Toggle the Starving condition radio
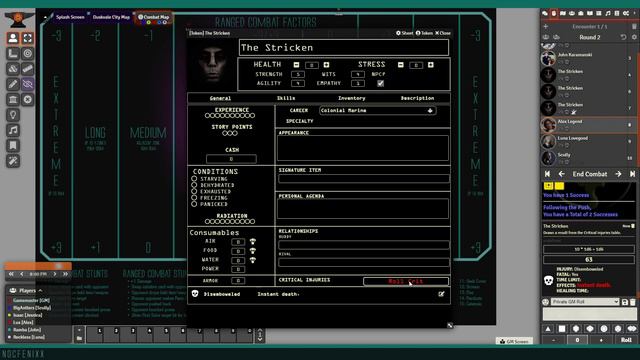Image resolution: width=640 pixels, height=360 pixels. pyautogui.click(x=194, y=179)
